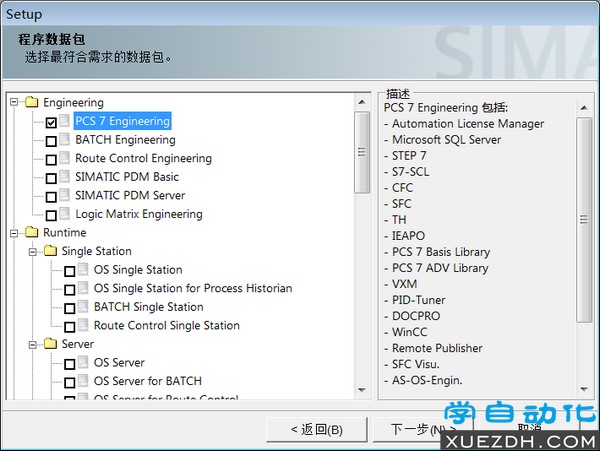Viewport: 600px width, 451px height.
Task: Select OS Single Station for Process Historian label
Action: [193, 288]
